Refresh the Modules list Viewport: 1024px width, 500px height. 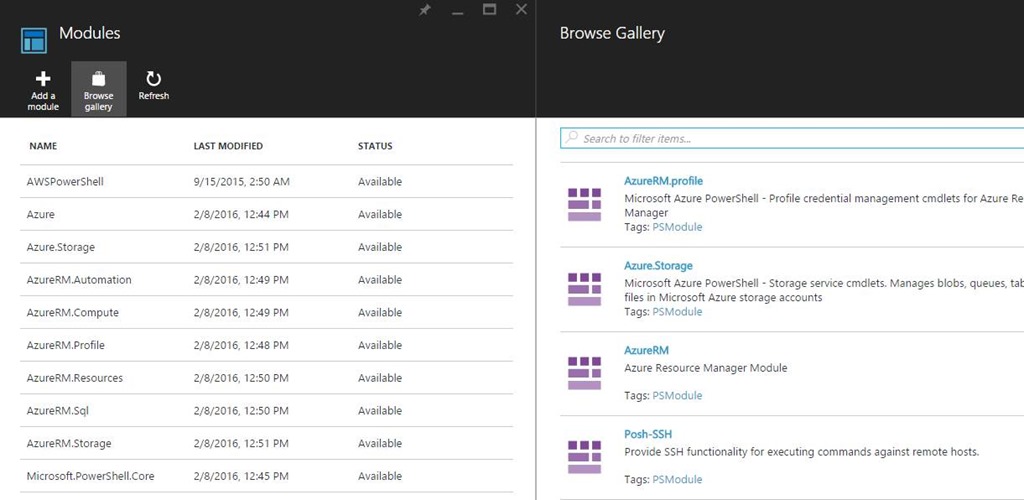tap(153, 86)
